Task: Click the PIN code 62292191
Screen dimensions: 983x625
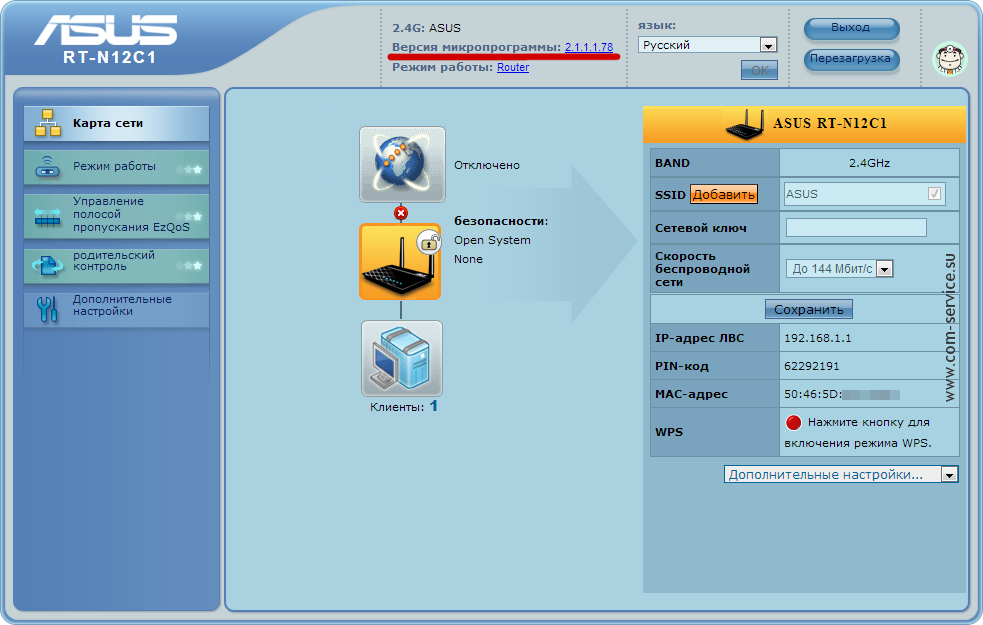Action: [x=811, y=366]
